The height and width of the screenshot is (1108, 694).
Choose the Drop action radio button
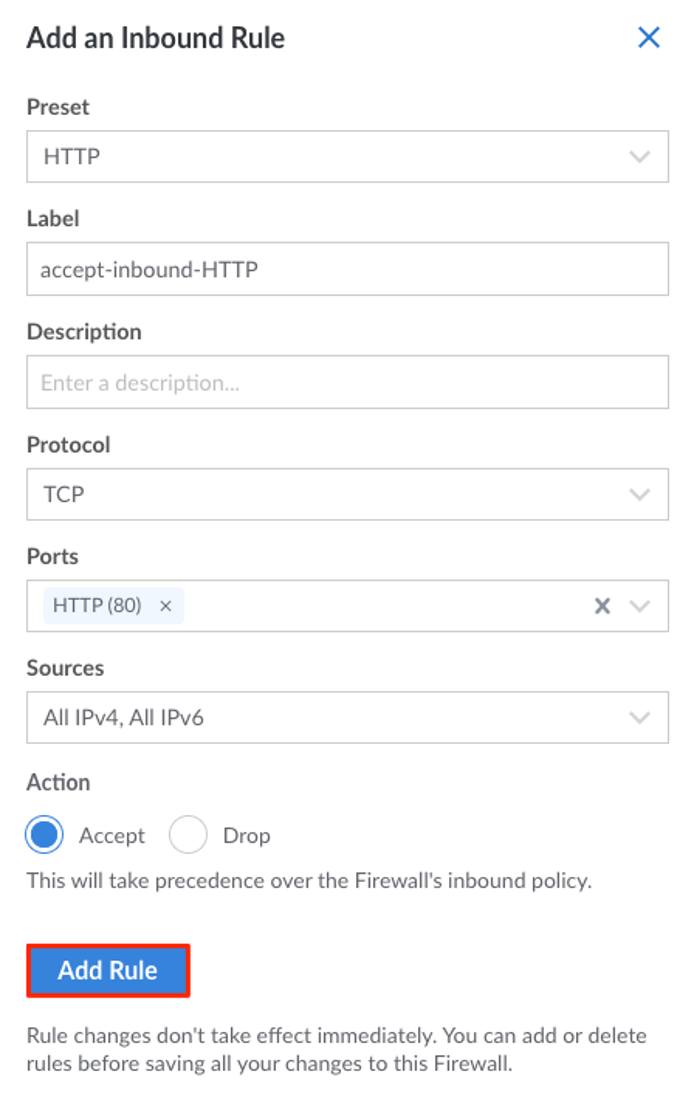click(187, 835)
